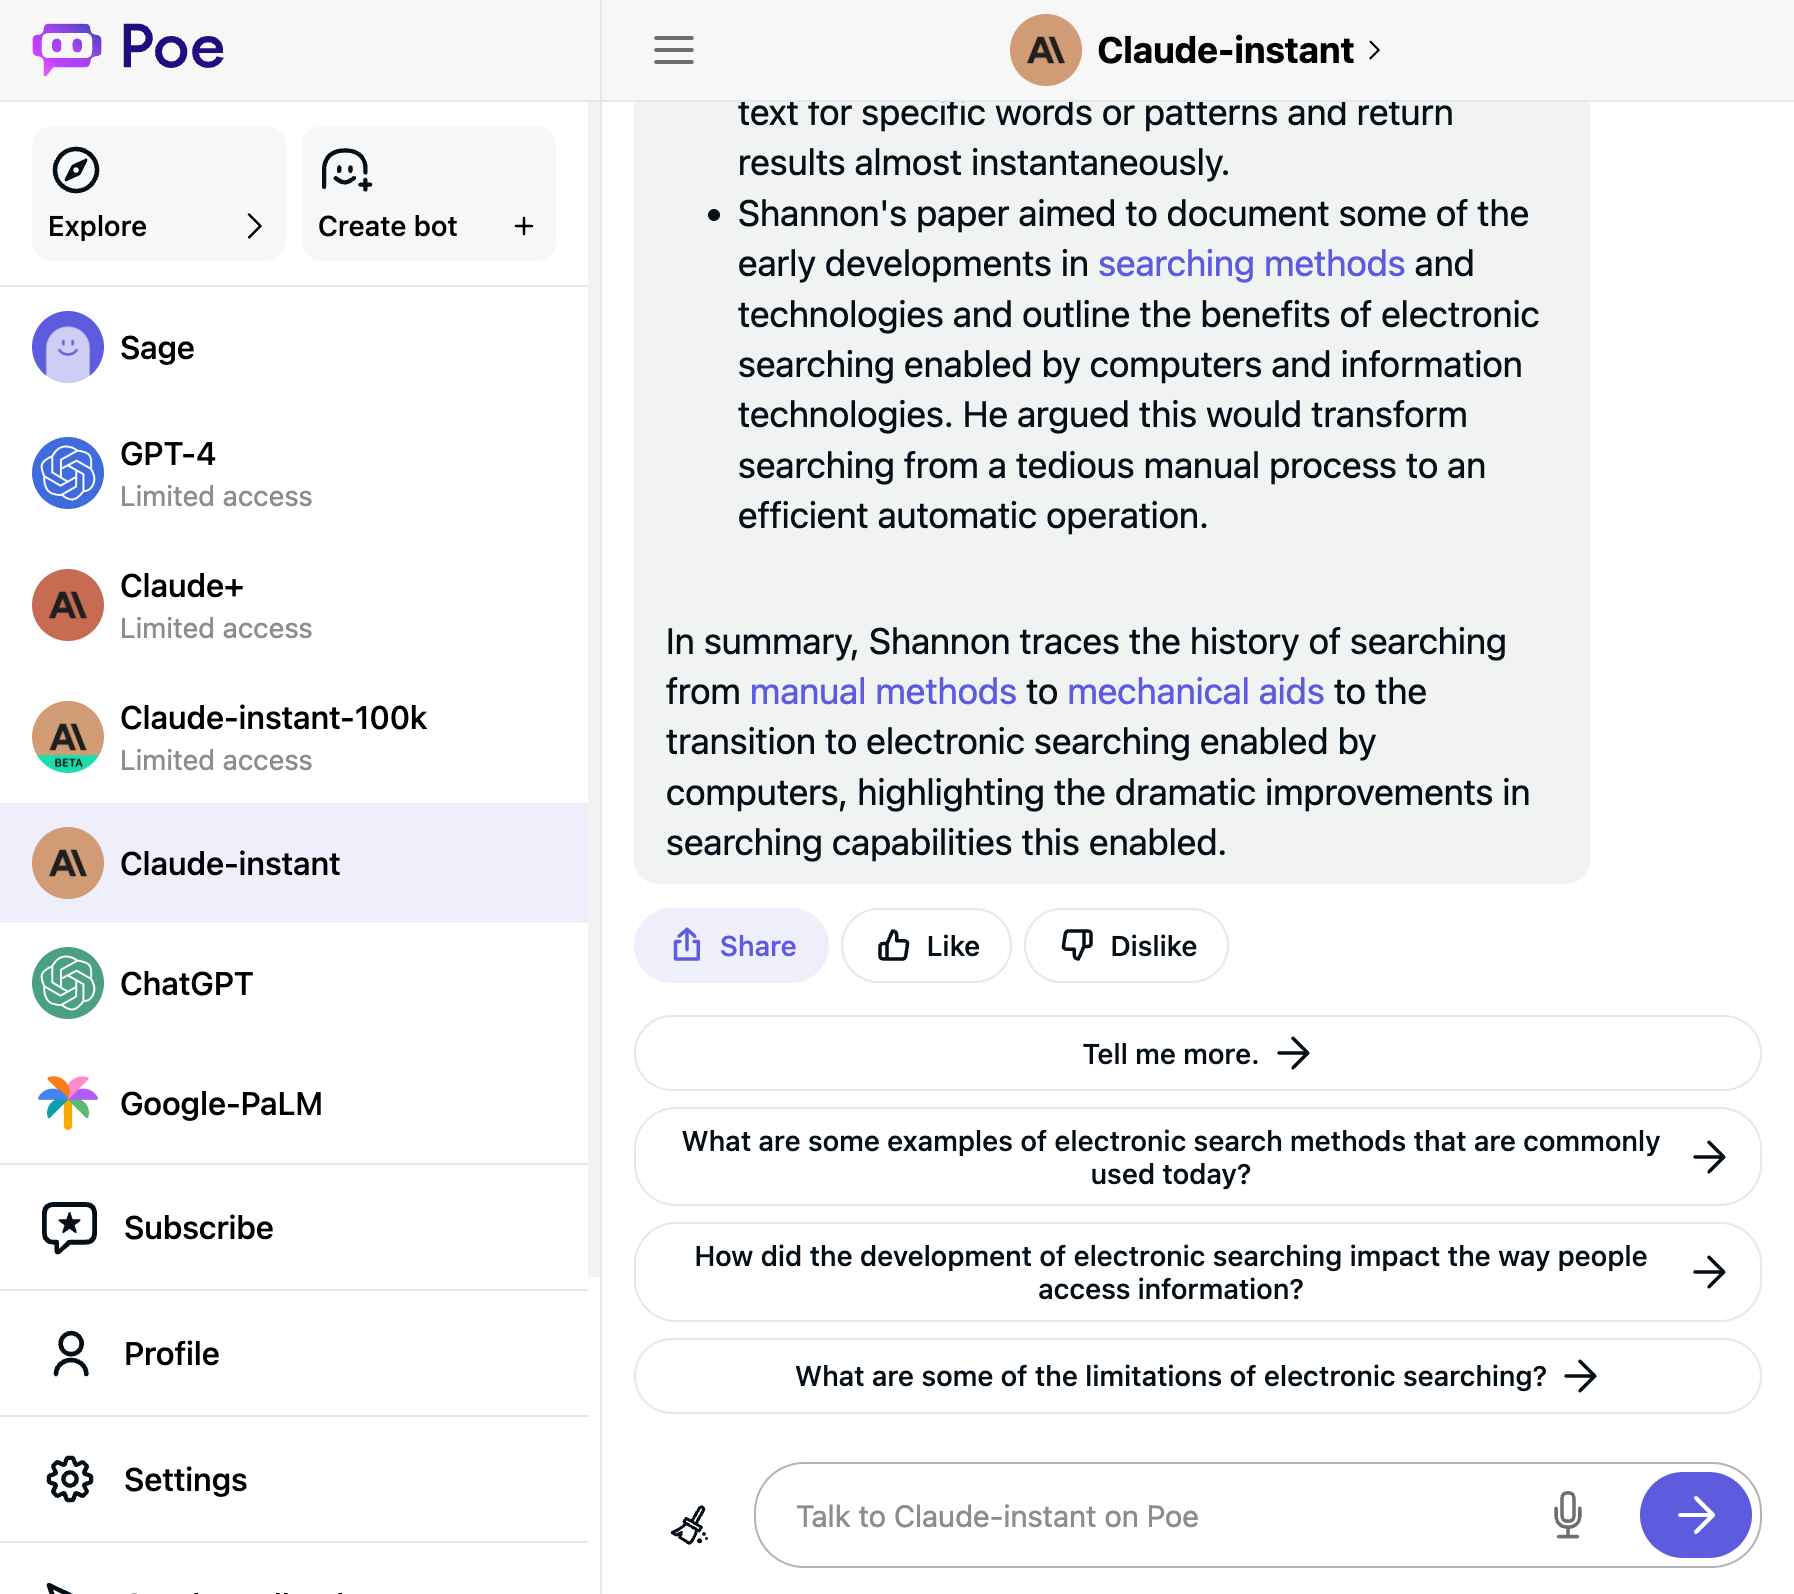Open Settings from the sidebar
Image resolution: width=1794 pixels, height=1594 pixels.
pyautogui.click(x=185, y=1480)
